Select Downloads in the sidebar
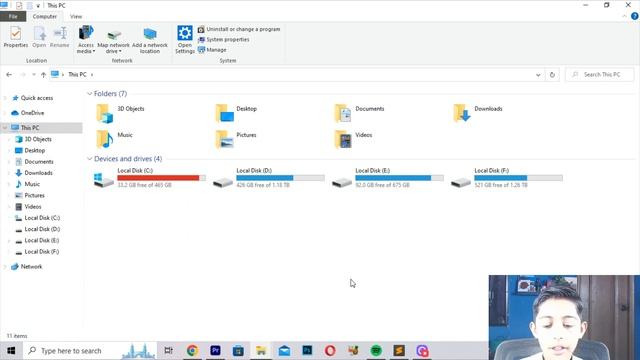The height and width of the screenshot is (360, 640). pos(38,173)
